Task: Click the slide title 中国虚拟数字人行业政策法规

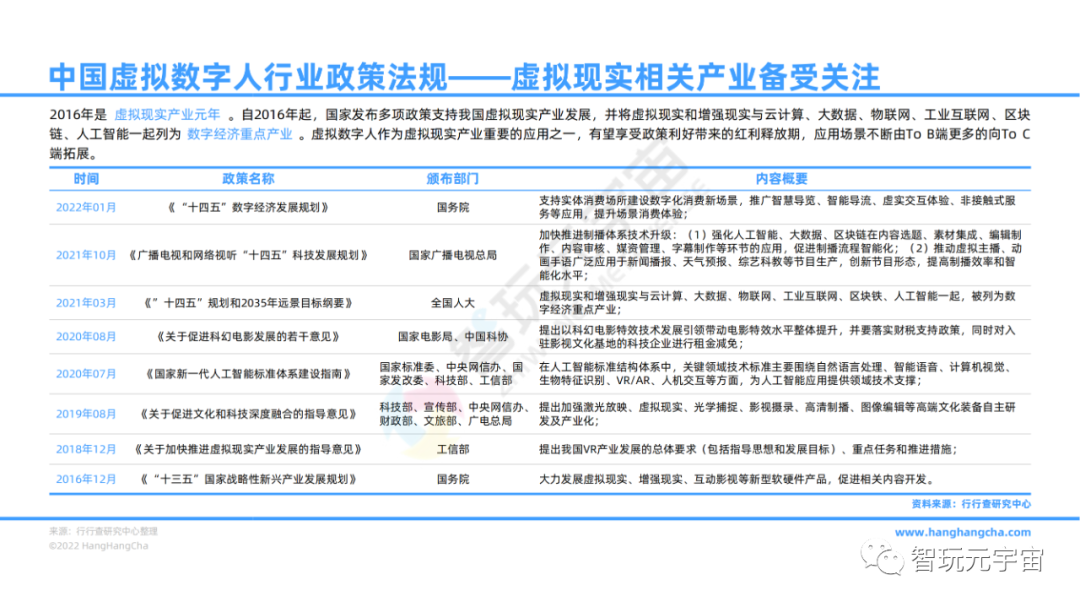Action: click(x=249, y=77)
